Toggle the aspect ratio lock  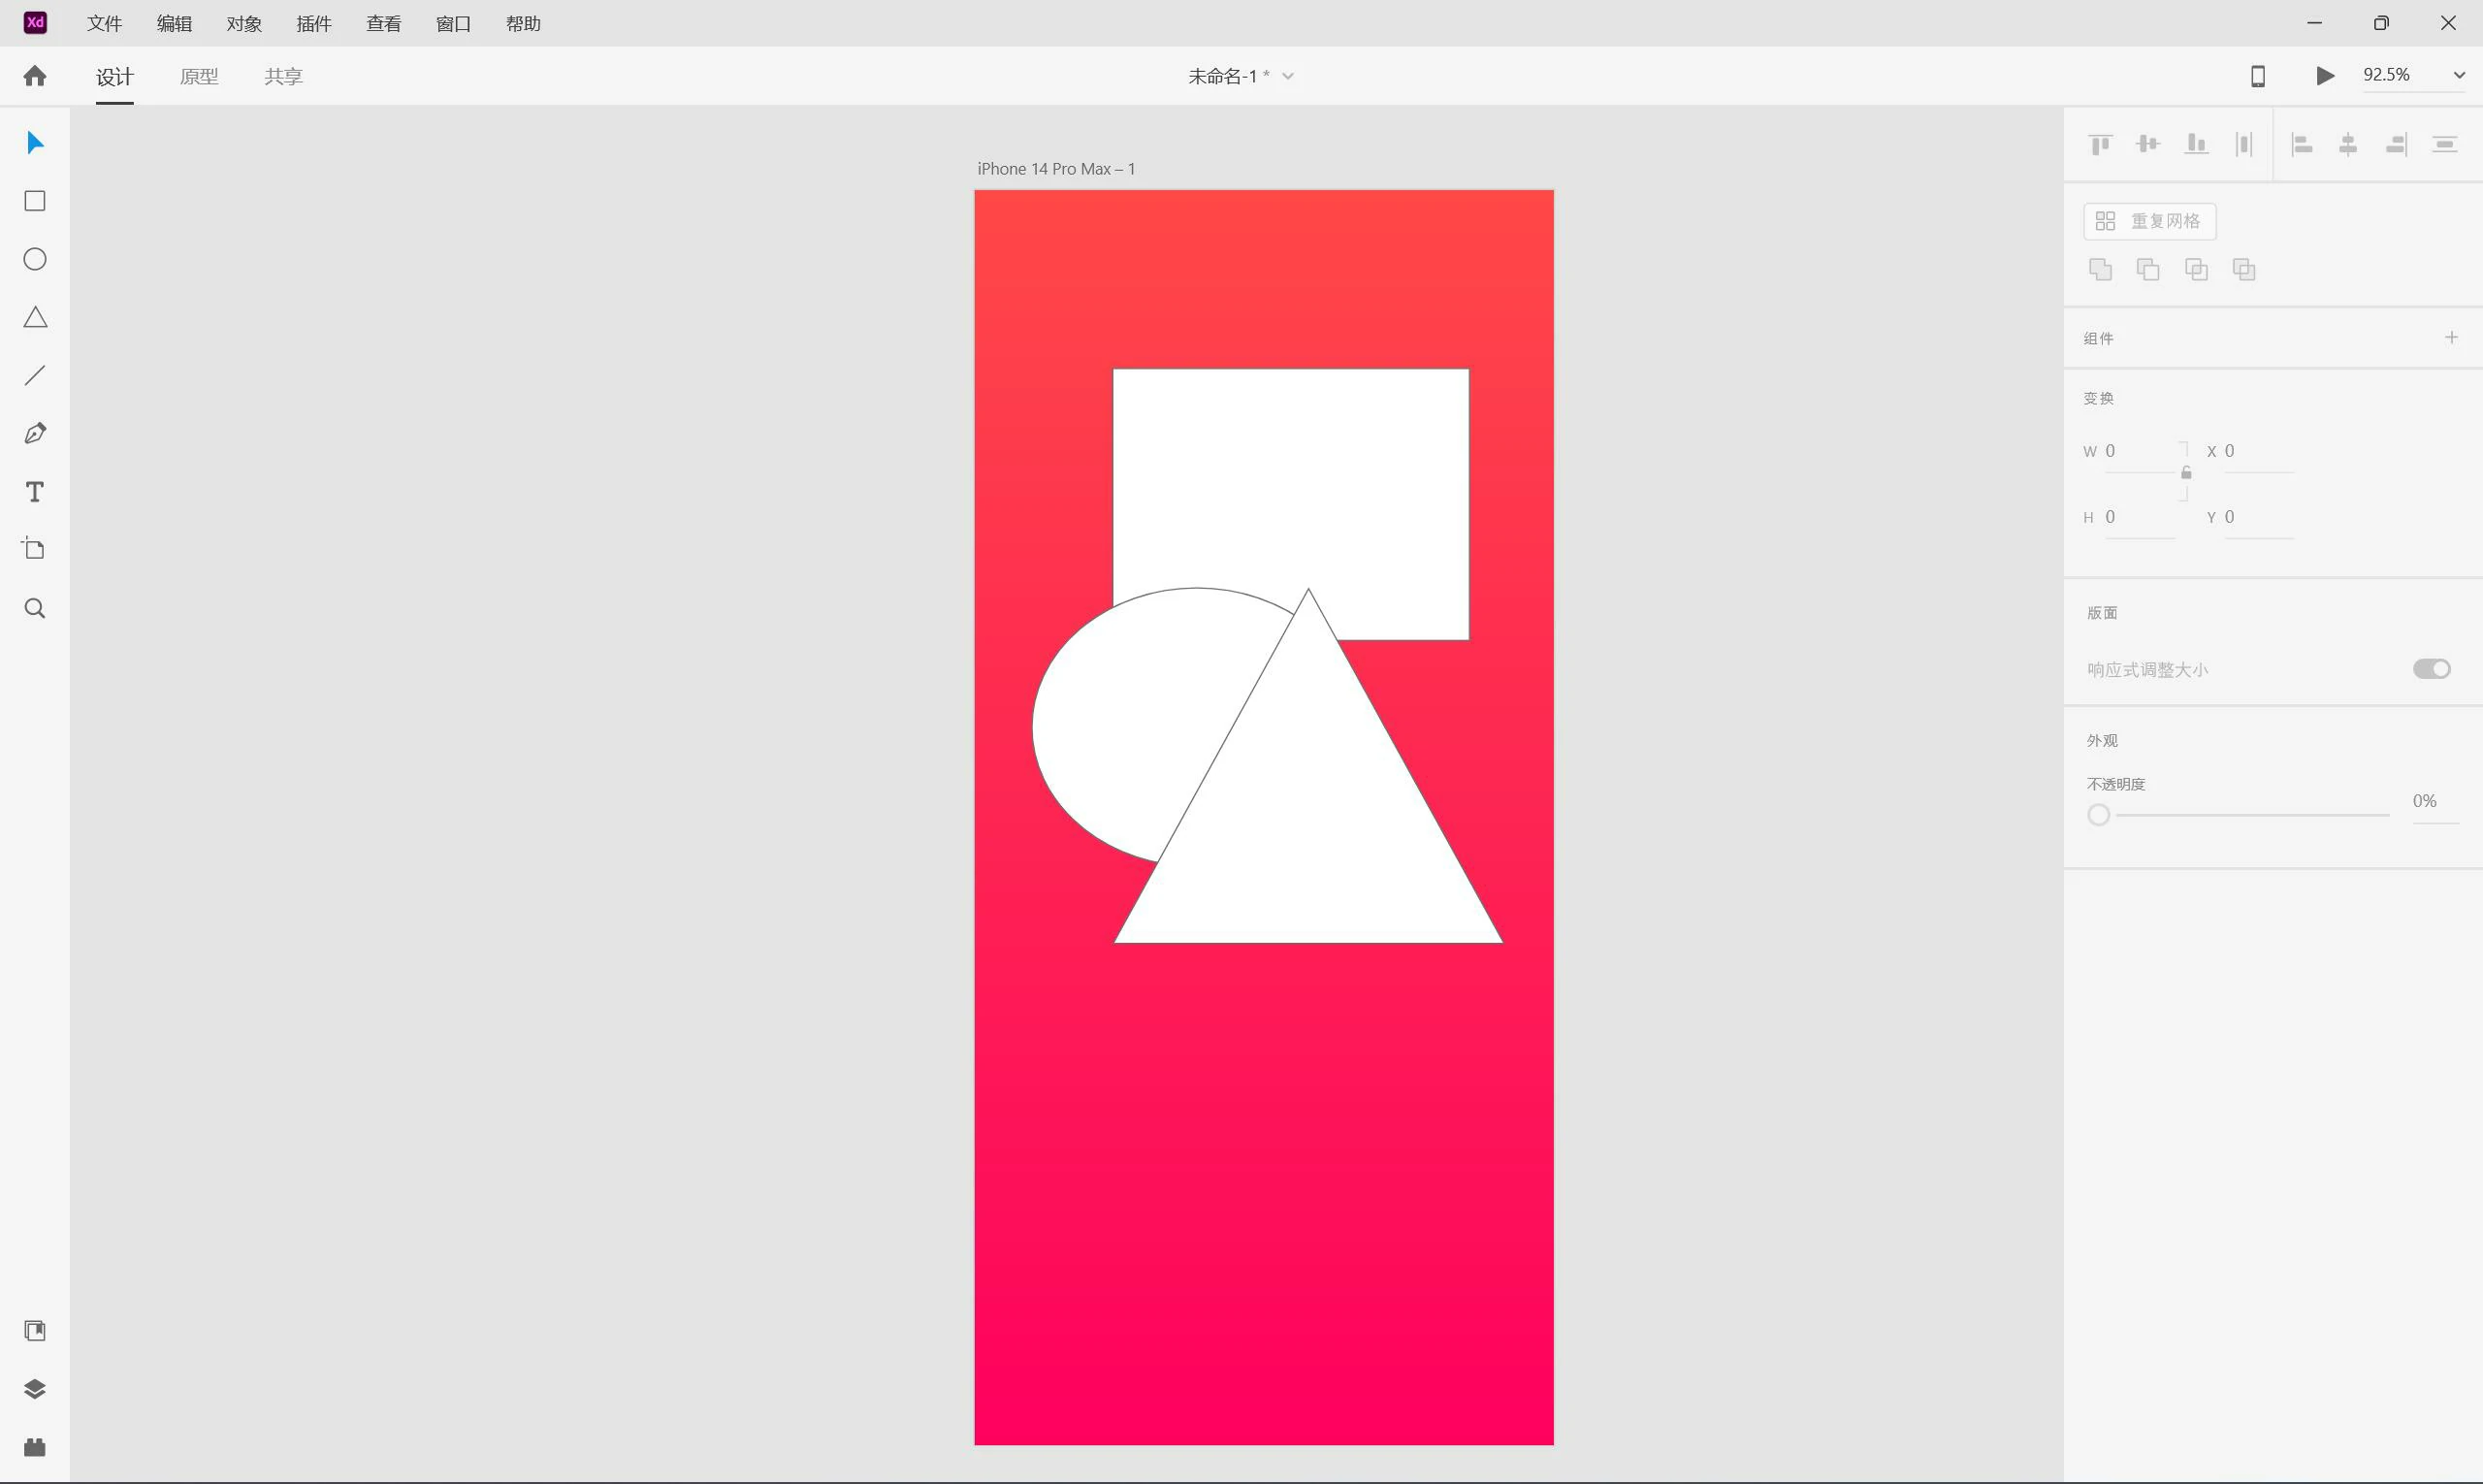2186,472
